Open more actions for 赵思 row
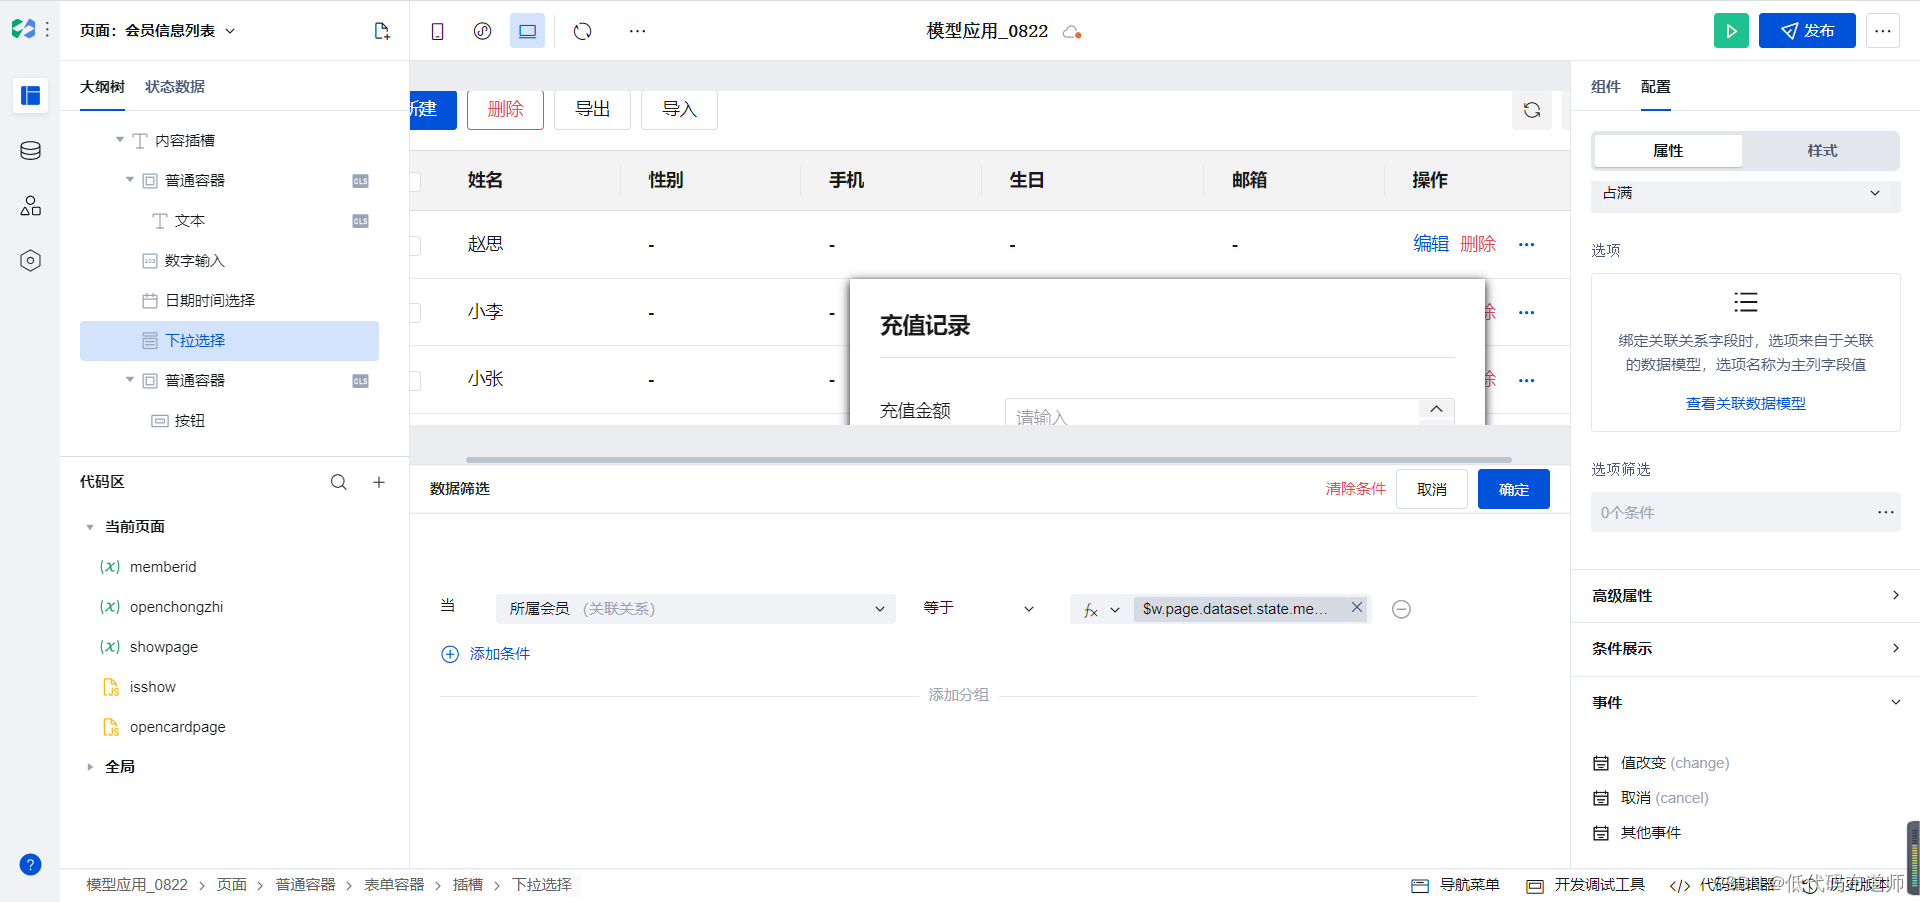 tap(1526, 245)
